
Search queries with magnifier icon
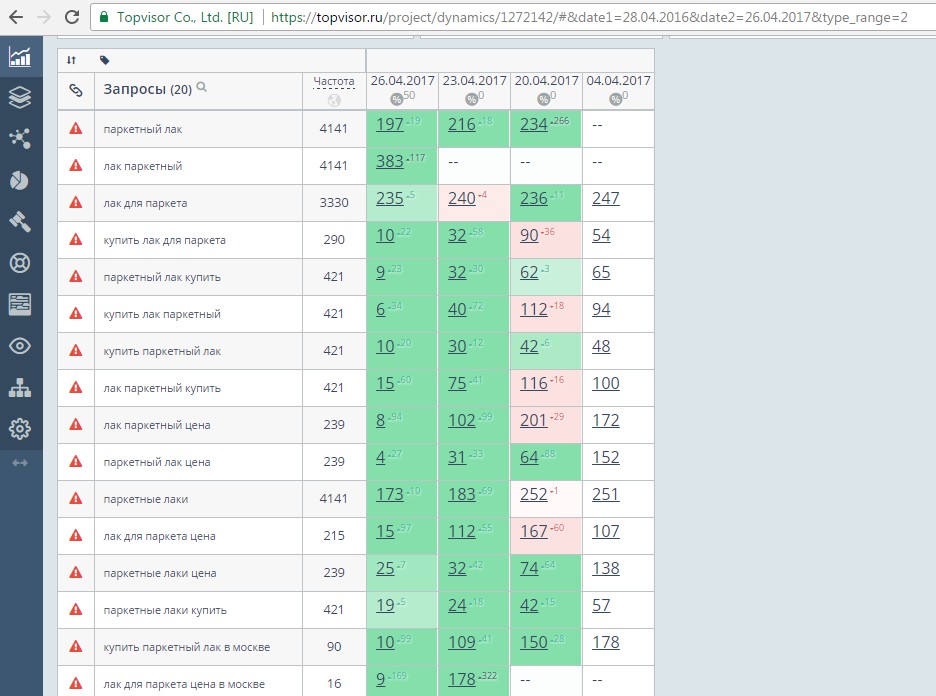click(202, 87)
